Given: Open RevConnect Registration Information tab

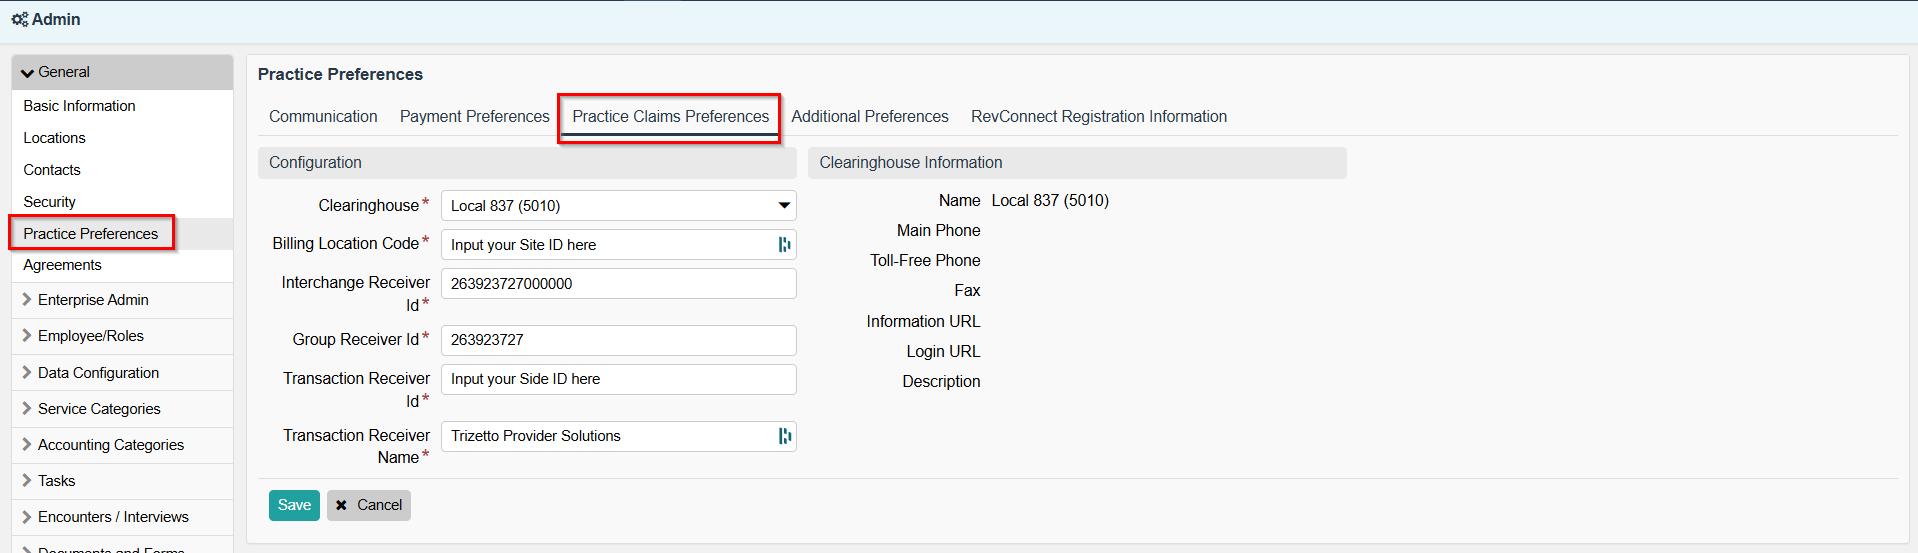Looking at the screenshot, I should (1098, 117).
